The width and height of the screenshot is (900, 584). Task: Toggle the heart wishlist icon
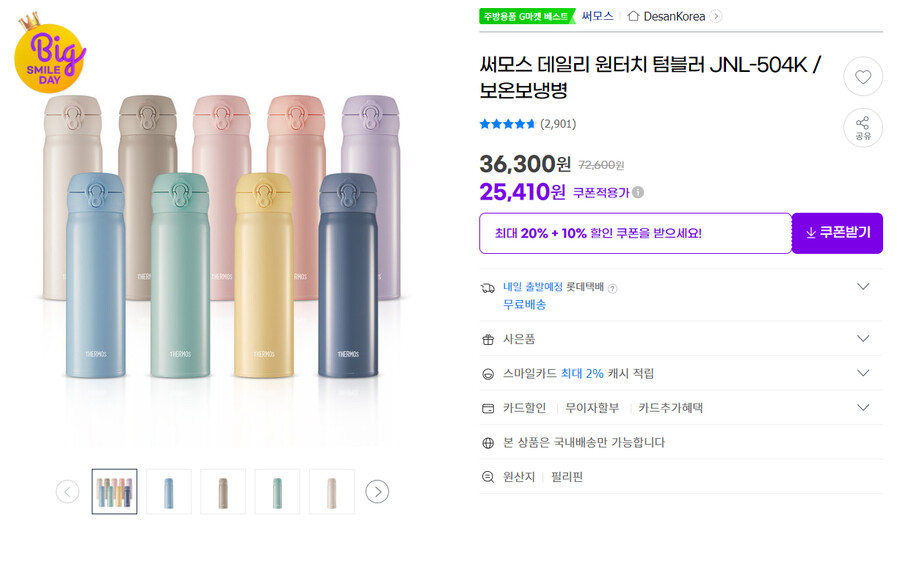tap(863, 77)
